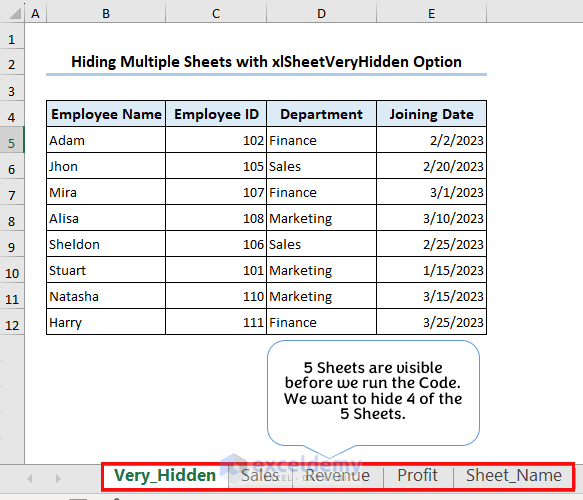
Task: Click the 'Employee ID' header cell
Action: coord(216,114)
